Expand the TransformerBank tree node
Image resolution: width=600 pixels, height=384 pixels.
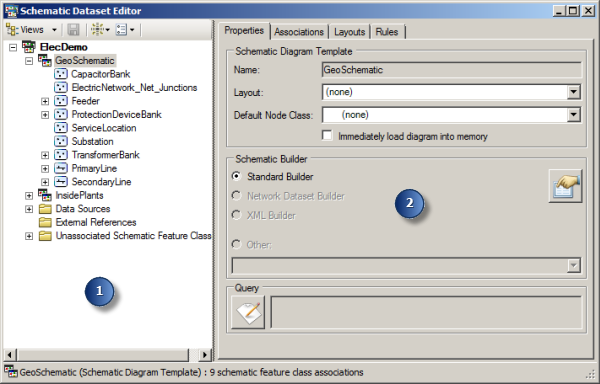click(45, 155)
